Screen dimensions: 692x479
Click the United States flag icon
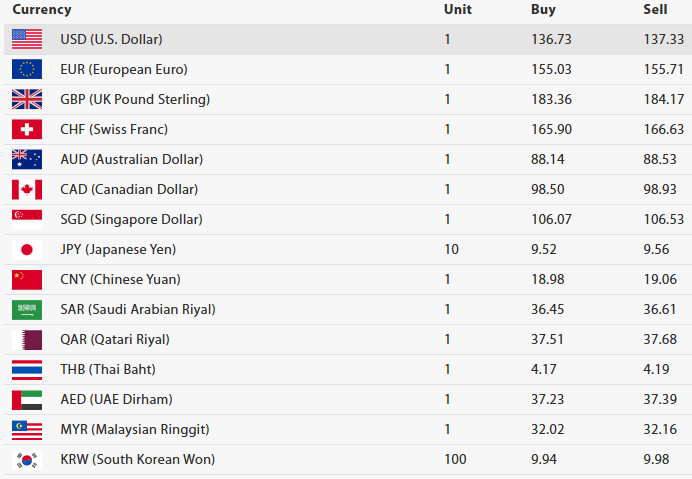27,39
